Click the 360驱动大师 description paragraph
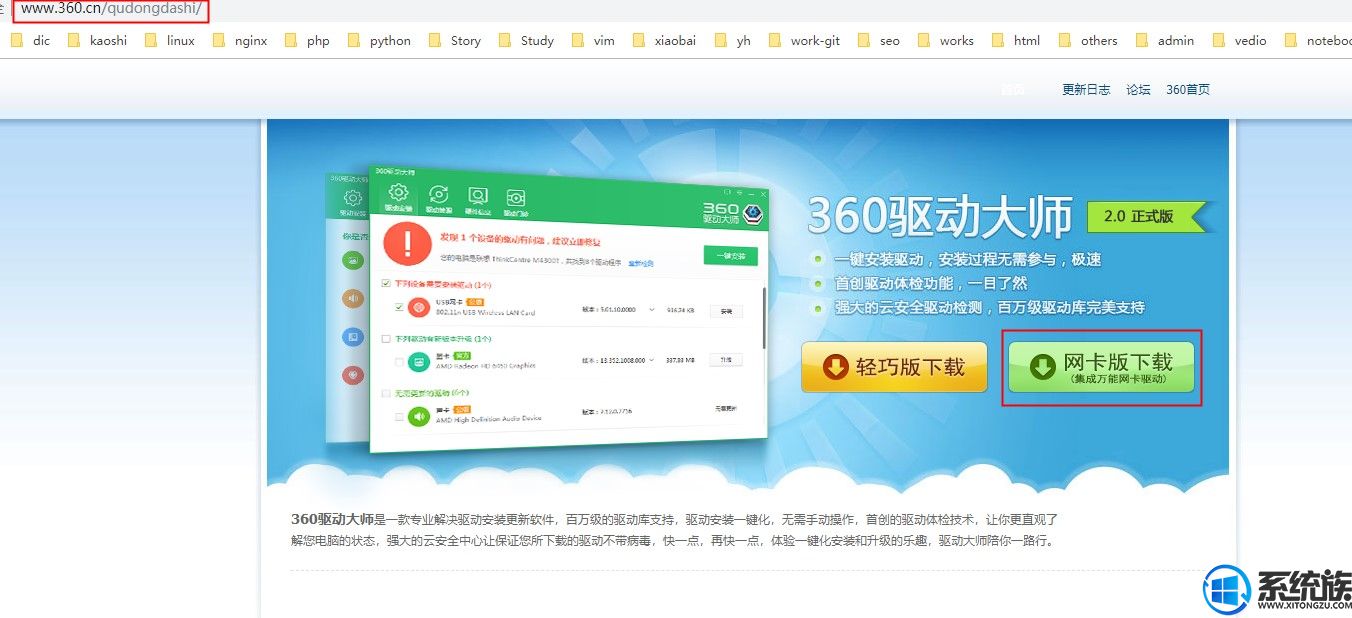Screen dimensions: 1352x618 pyautogui.click(x=674, y=530)
